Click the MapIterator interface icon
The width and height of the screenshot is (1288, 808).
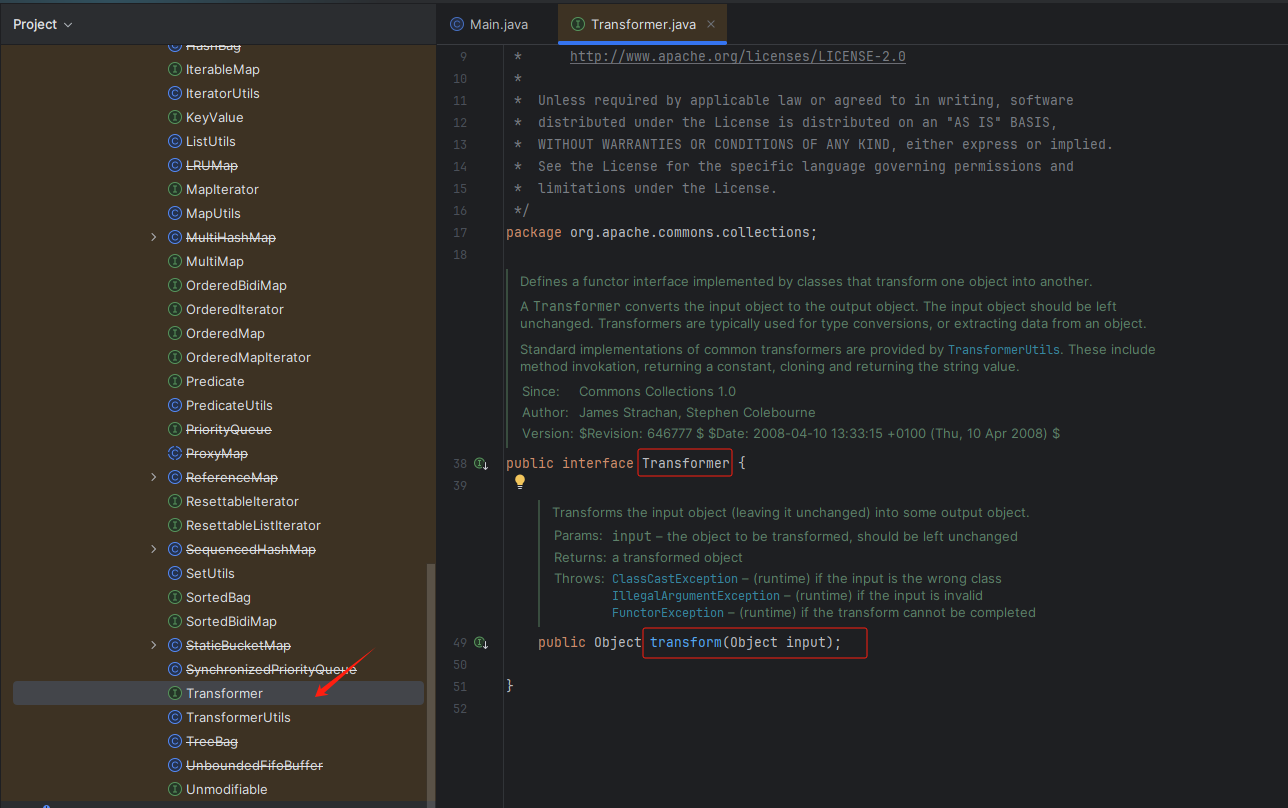[x=175, y=189]
